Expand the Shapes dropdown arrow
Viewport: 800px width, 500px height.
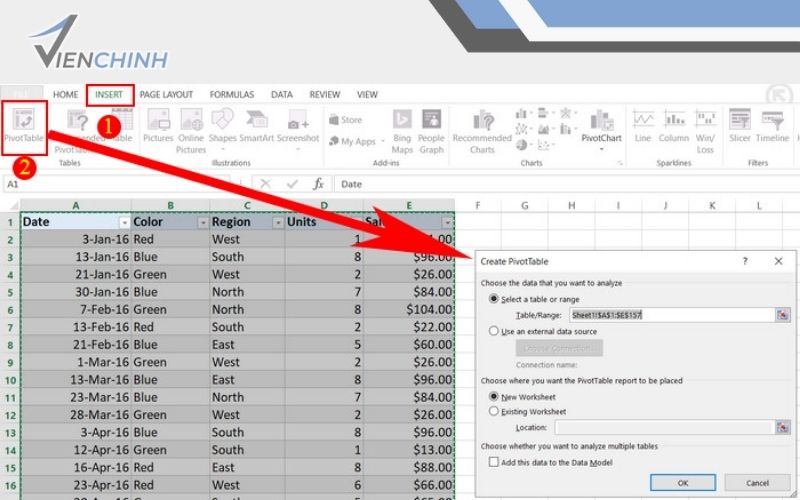[x=222, y=149]
